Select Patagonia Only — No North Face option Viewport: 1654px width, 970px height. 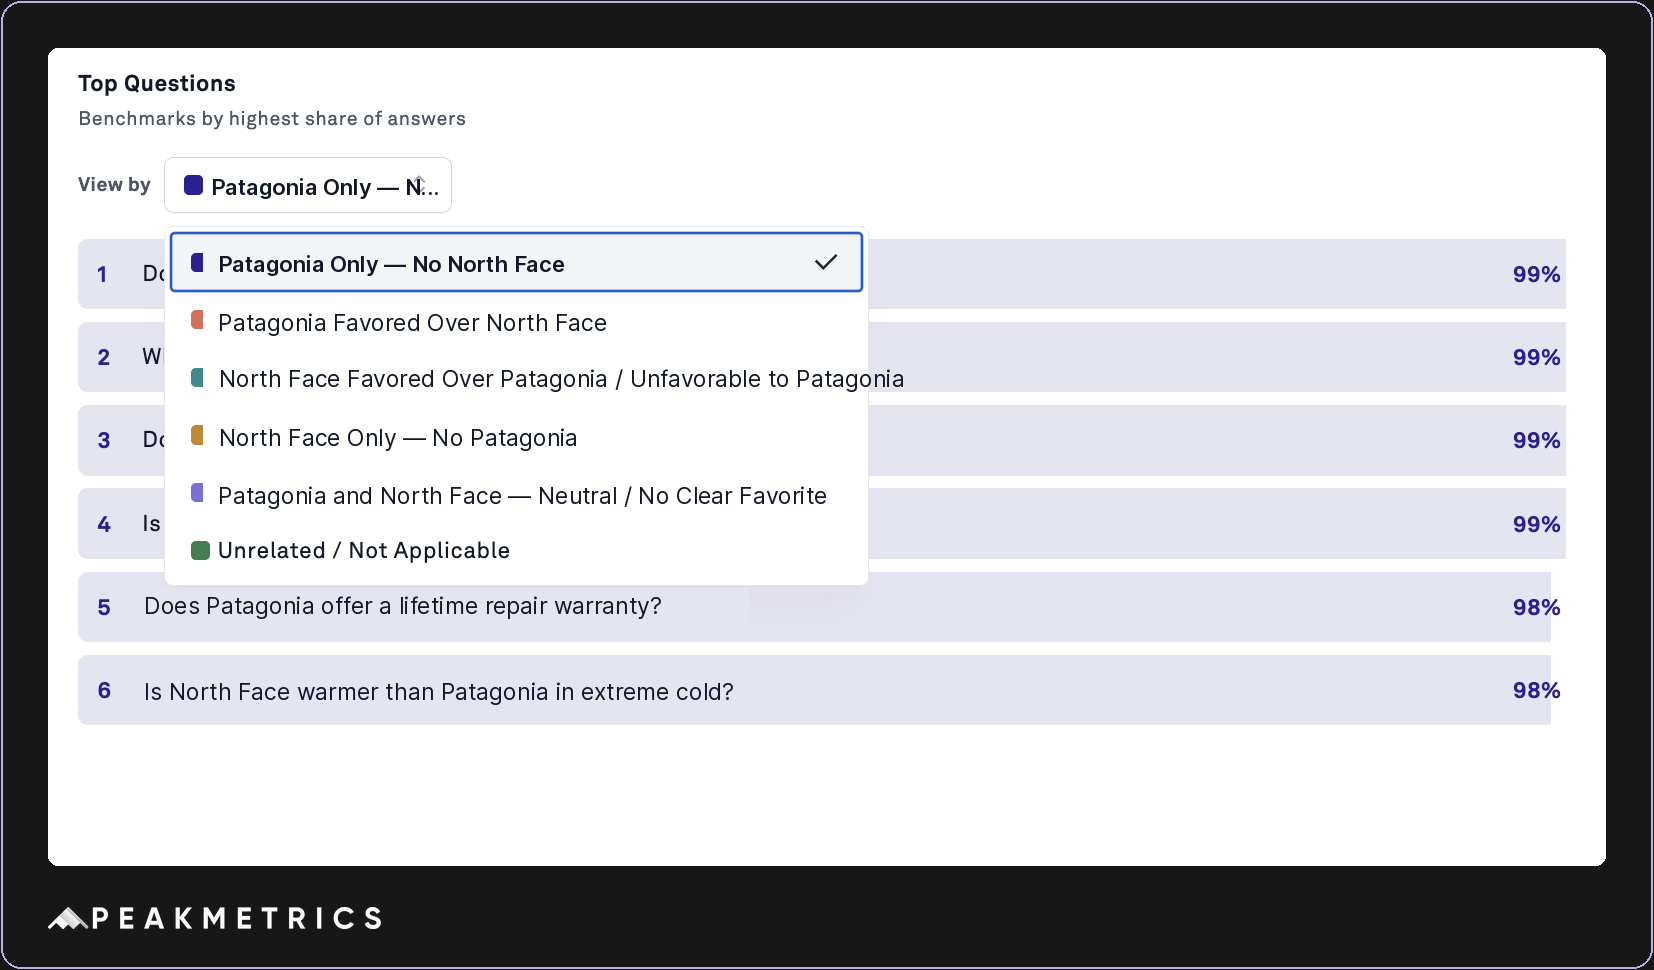click(516, 263)
